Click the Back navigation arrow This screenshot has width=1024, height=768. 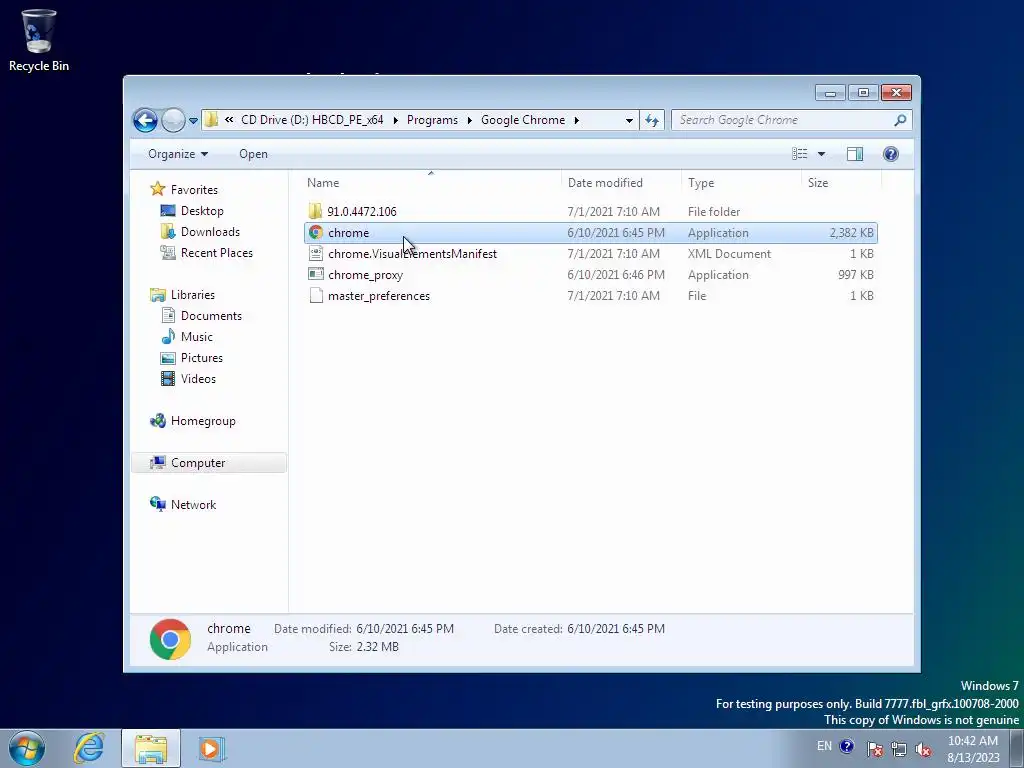[x=145, y=120]
